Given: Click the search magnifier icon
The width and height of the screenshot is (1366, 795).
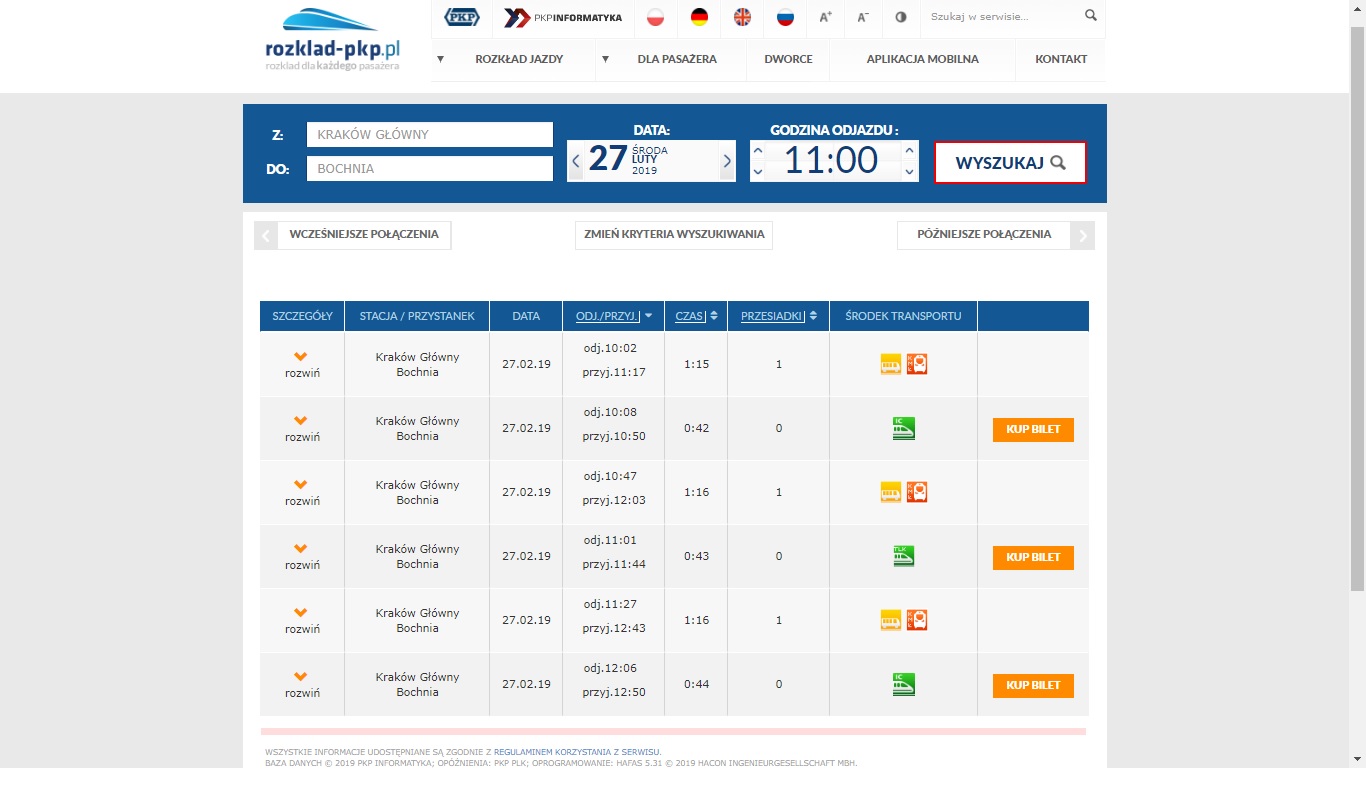Looking at the screenshot, I should pyautogui.click(x=1090, y=16).
